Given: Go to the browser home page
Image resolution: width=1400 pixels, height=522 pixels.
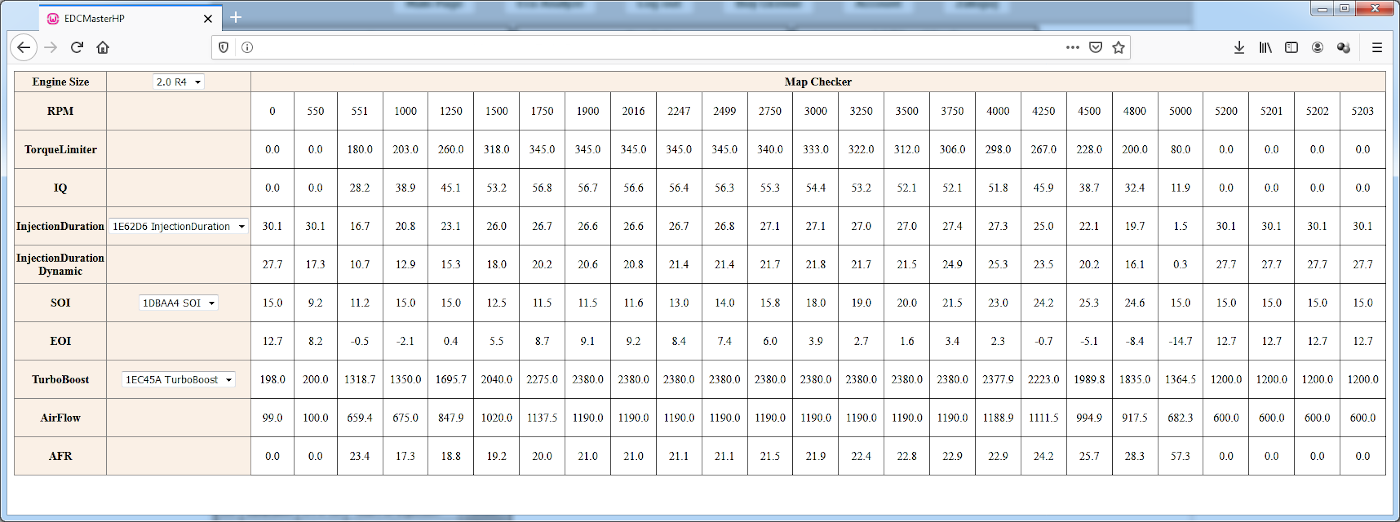Looking at the screenshot, I should coord(103,47).
